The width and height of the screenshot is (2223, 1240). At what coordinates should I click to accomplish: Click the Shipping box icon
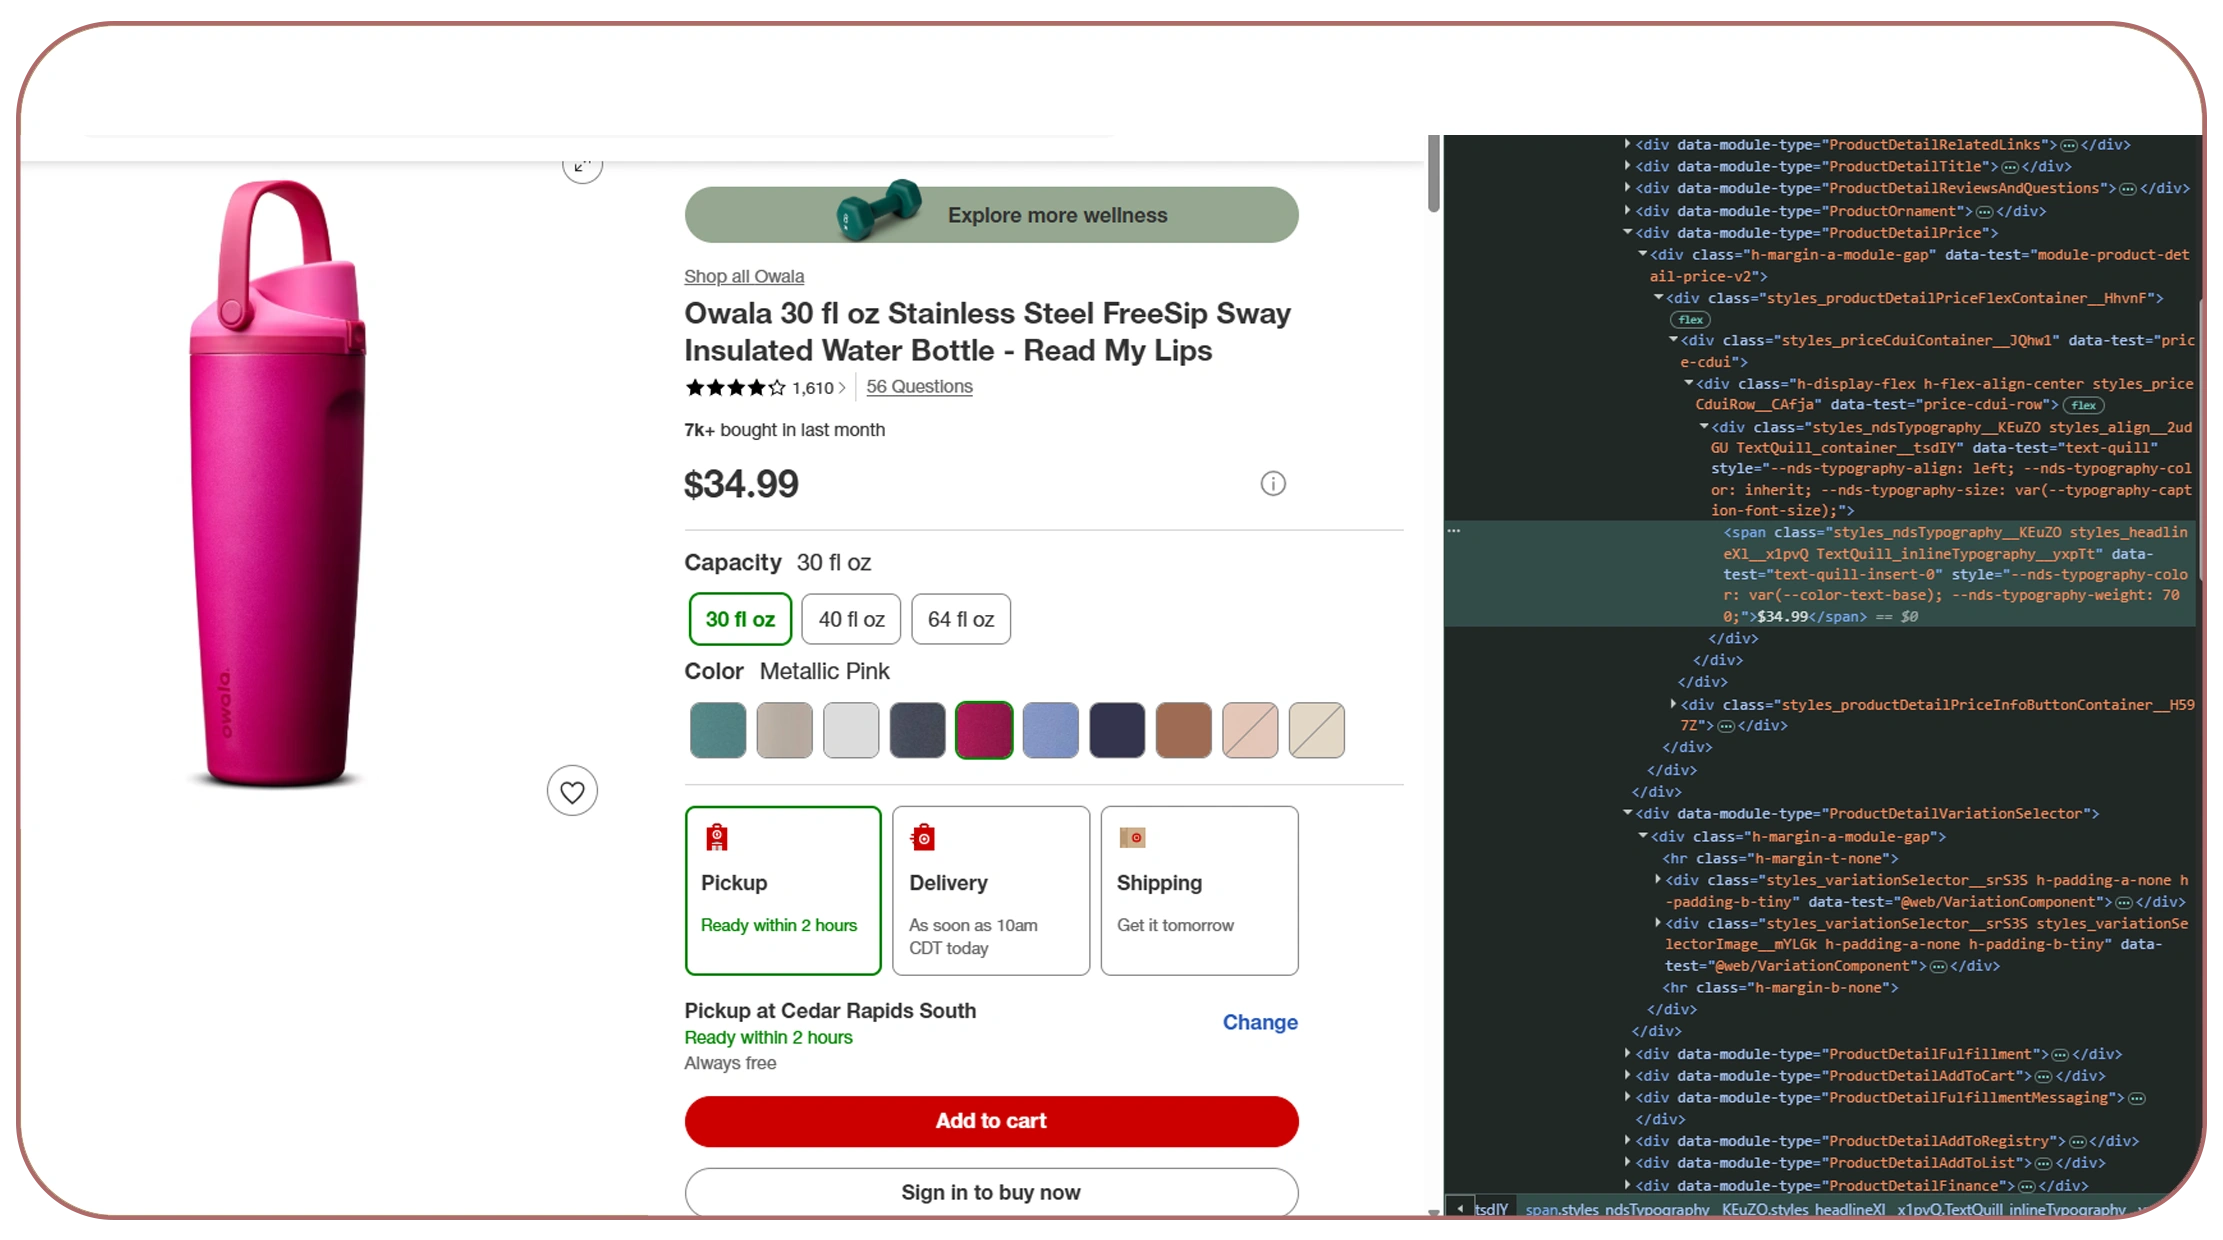(1132, 837)
